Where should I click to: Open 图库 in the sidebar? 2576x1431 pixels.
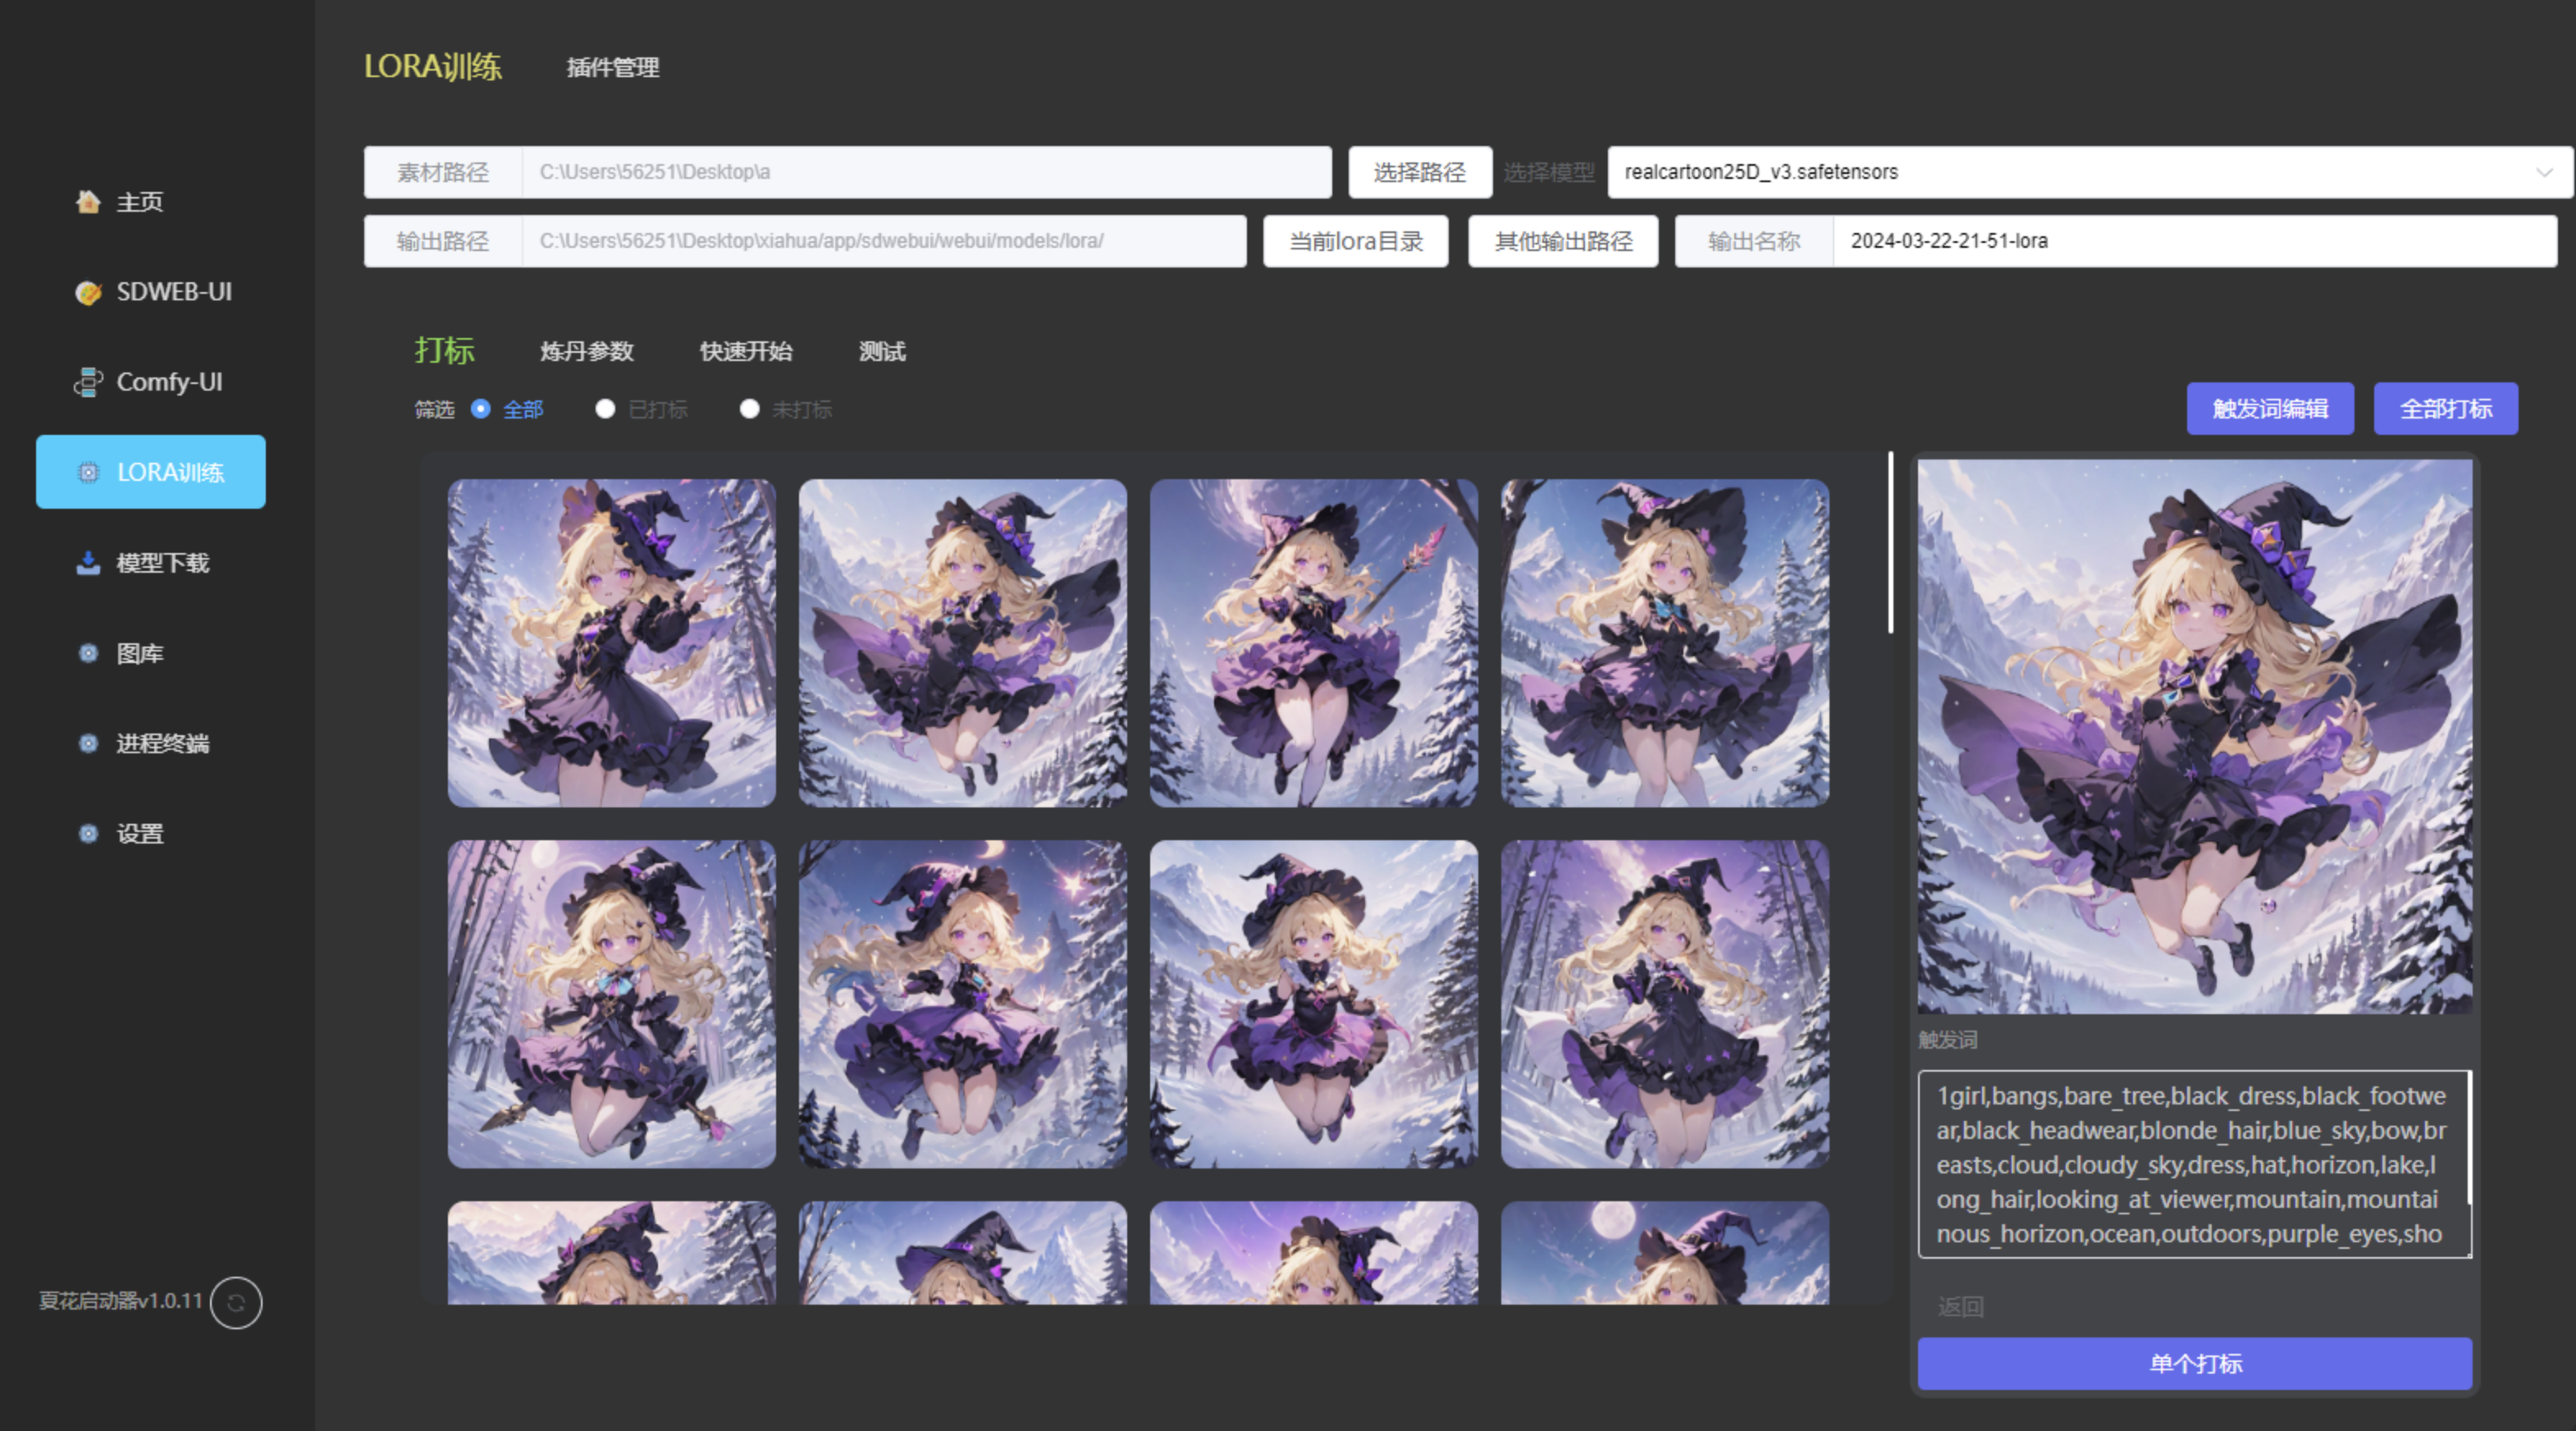[151, 653]
